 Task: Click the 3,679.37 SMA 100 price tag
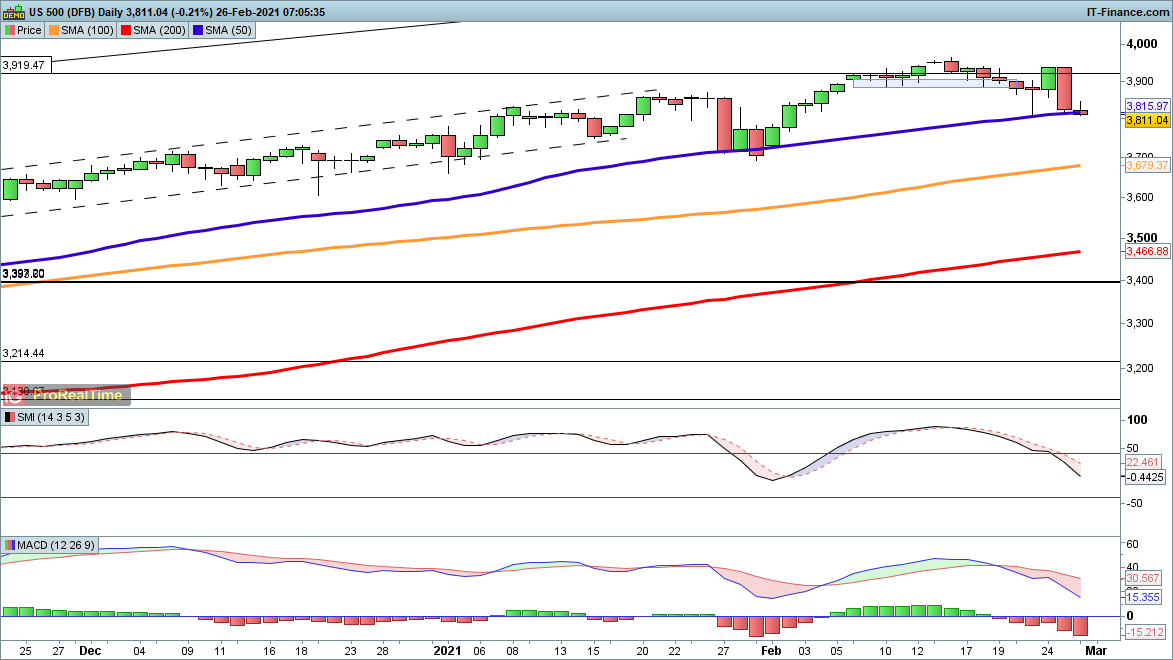(1147, 165)
